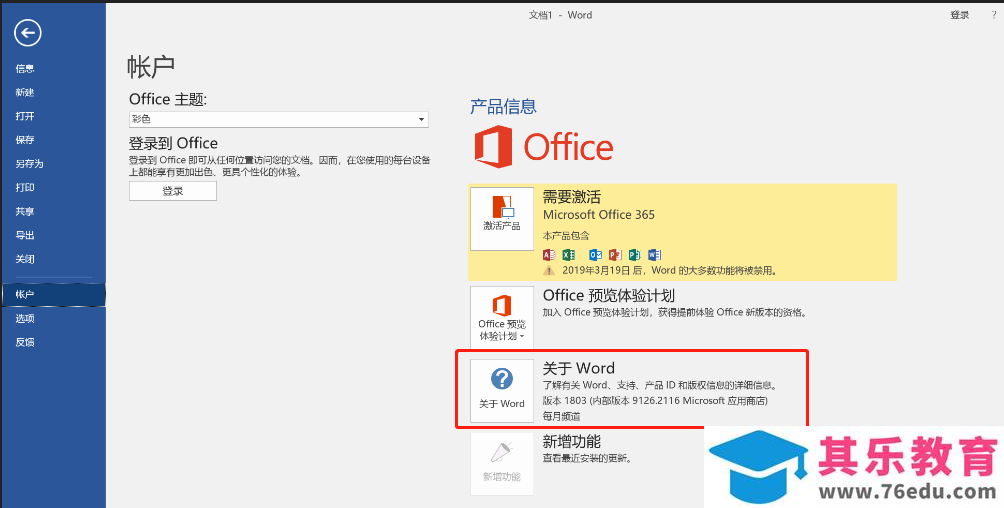Click the Word app icon
Viewport: 1004px width, 508px height.
654,255
